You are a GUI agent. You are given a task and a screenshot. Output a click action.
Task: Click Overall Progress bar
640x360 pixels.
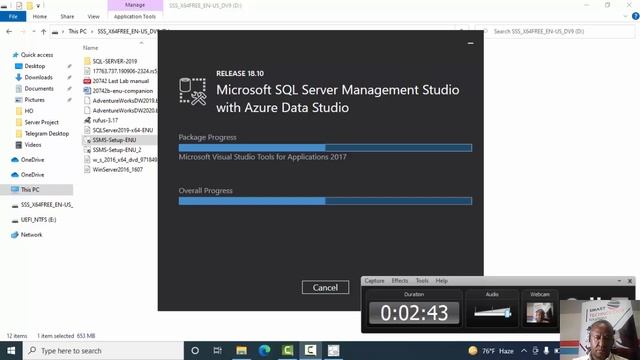325,201
